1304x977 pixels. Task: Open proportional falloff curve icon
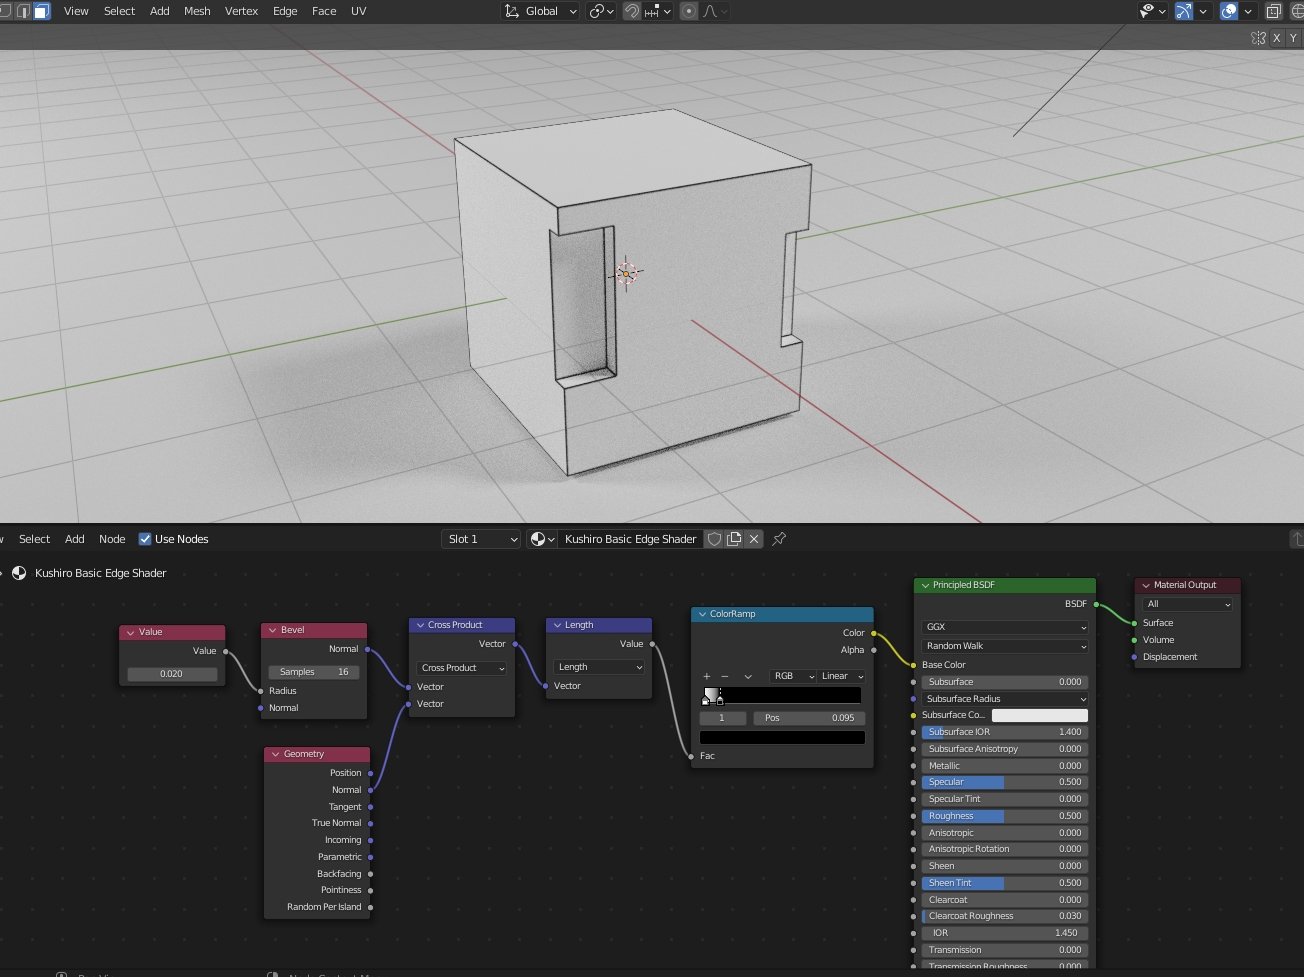pyautogui.click(x=715, y=11)
